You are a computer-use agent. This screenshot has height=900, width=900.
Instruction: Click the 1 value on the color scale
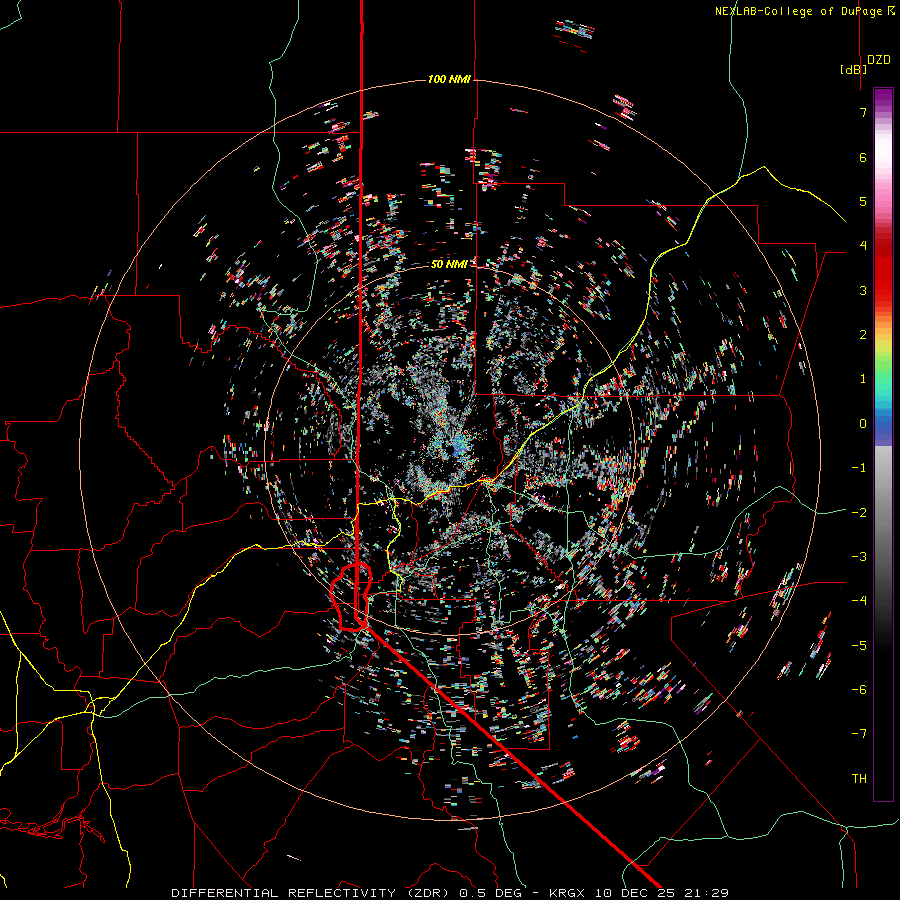point(863,379)
